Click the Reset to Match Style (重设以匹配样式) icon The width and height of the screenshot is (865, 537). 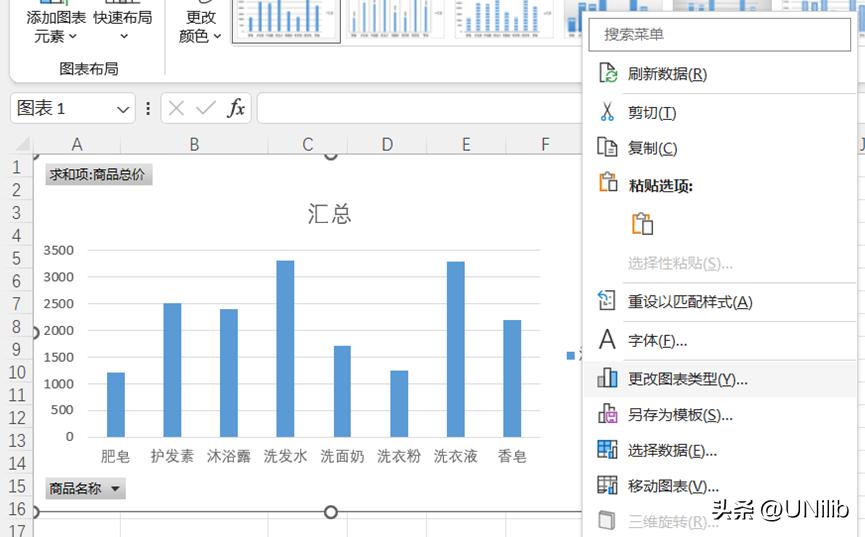point(607,301)
